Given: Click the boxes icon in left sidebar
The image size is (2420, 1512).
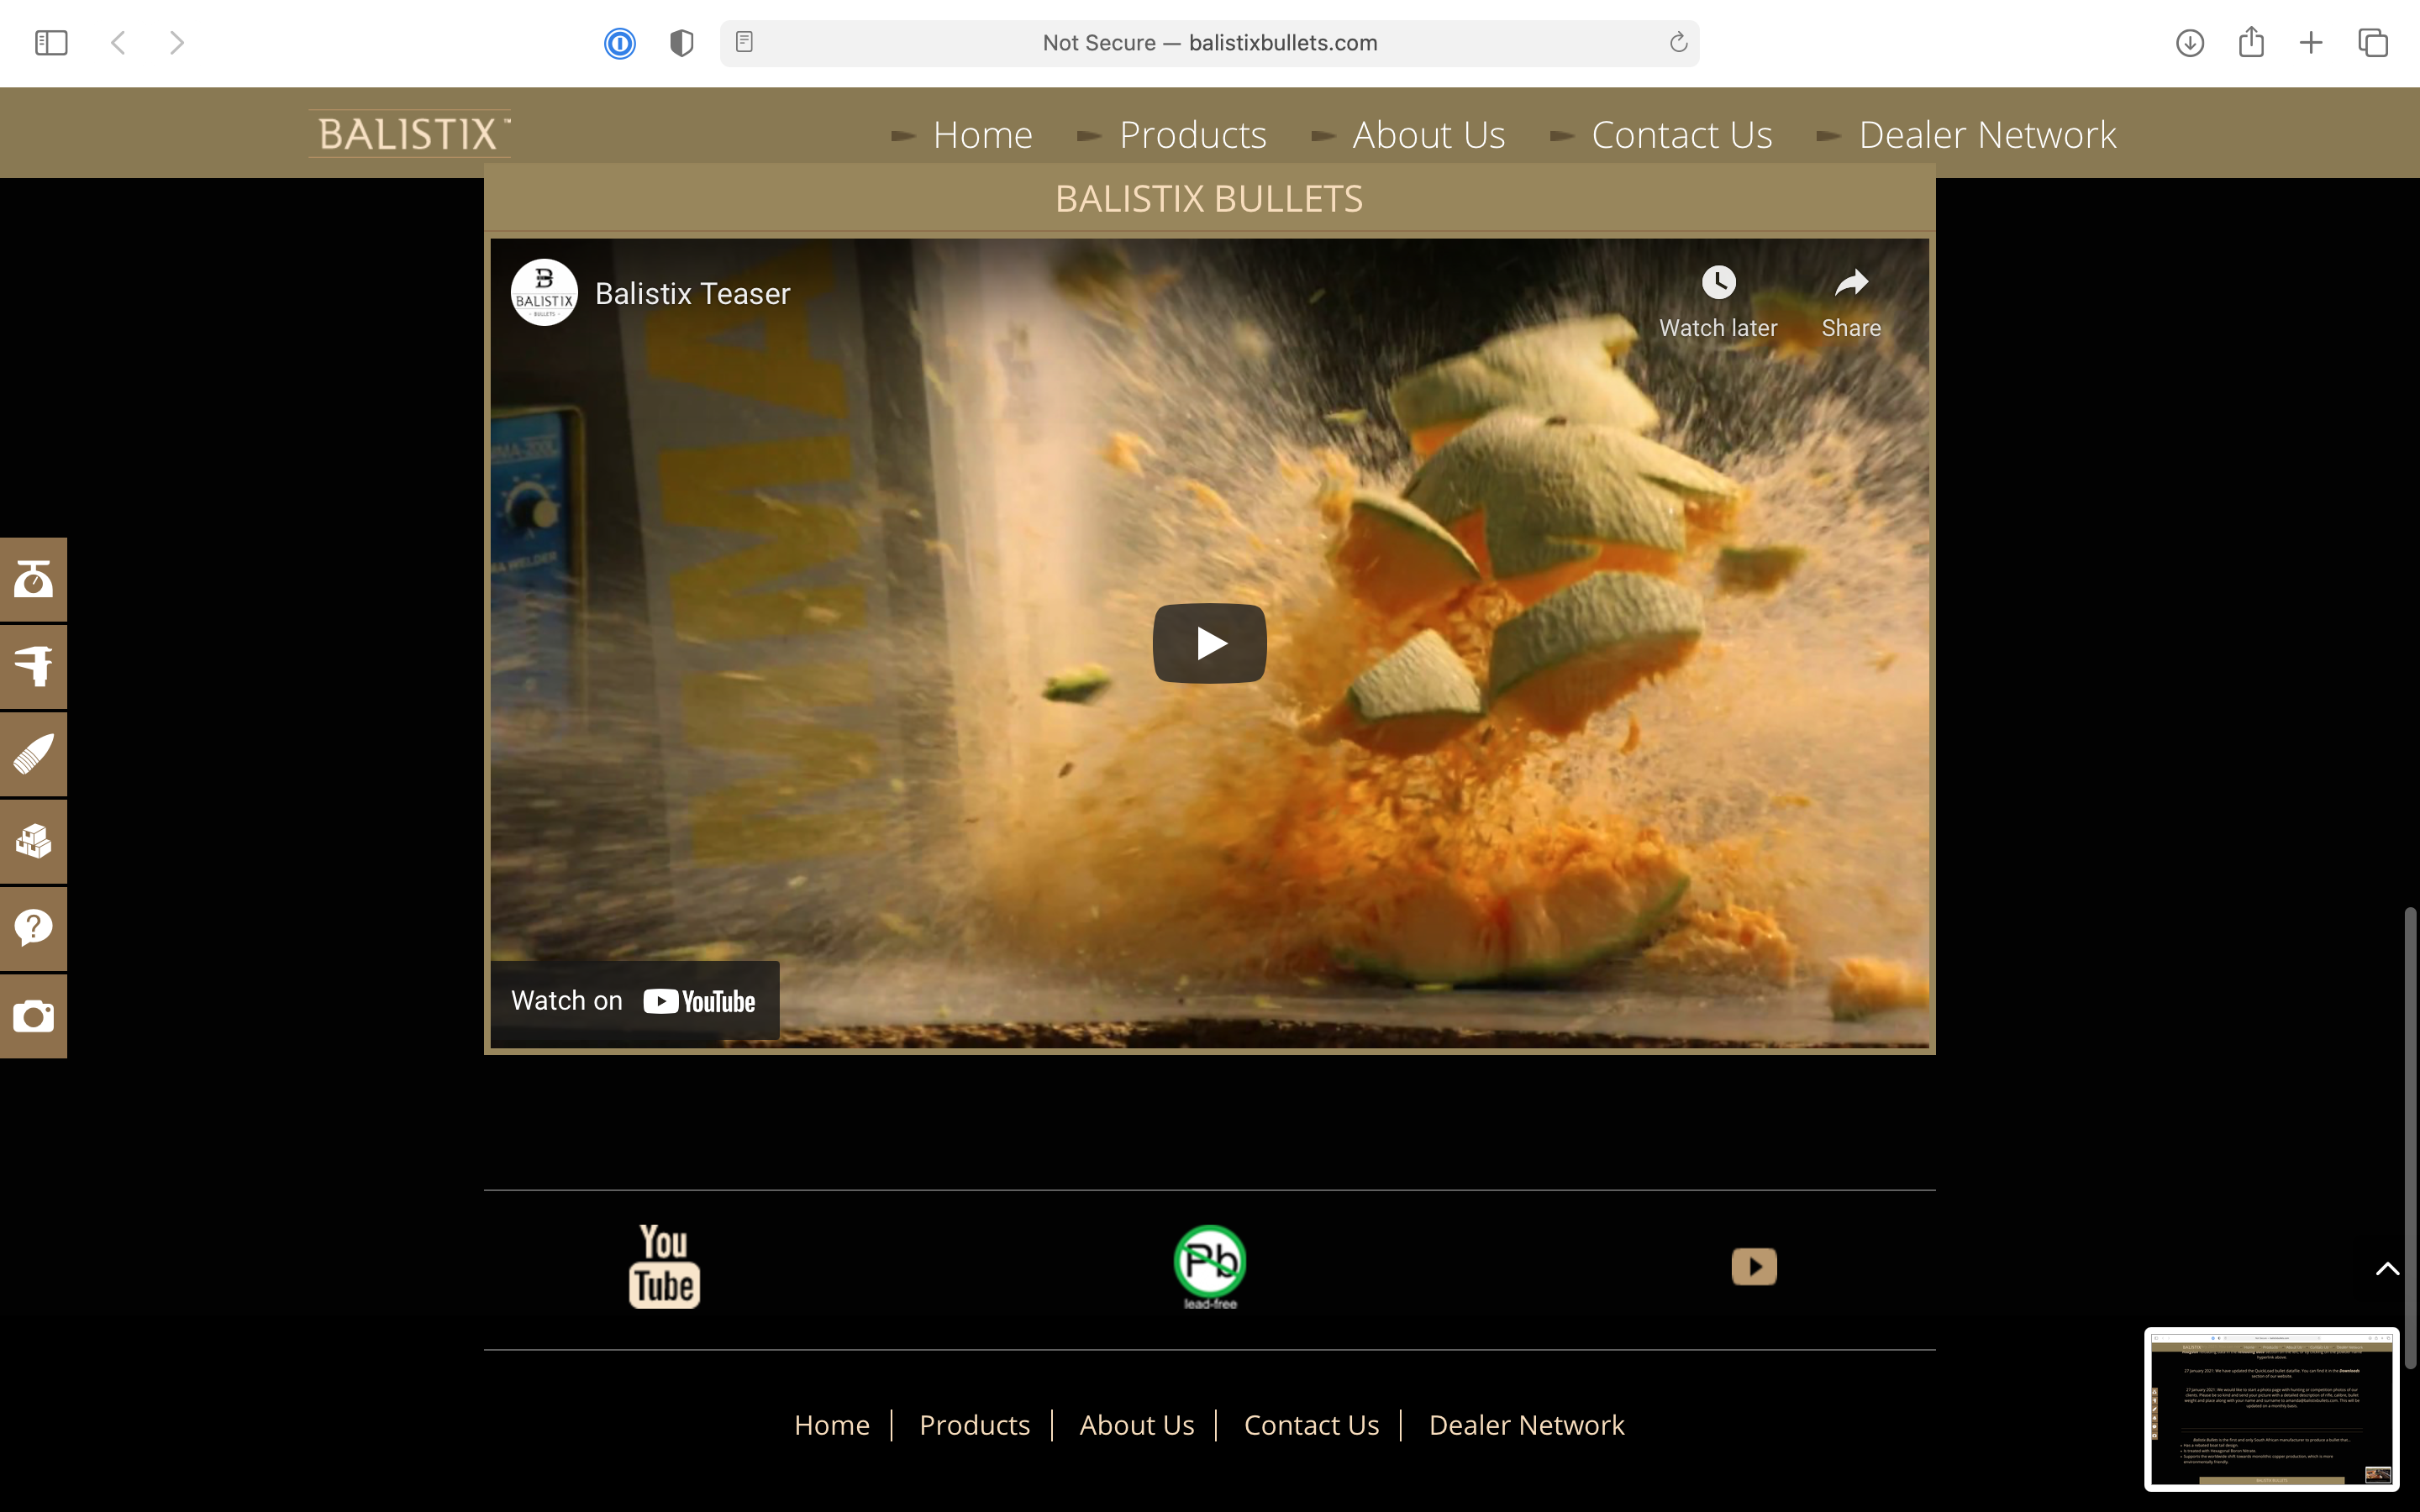Looking at the screenshot, I should click(x=33, y=841).
